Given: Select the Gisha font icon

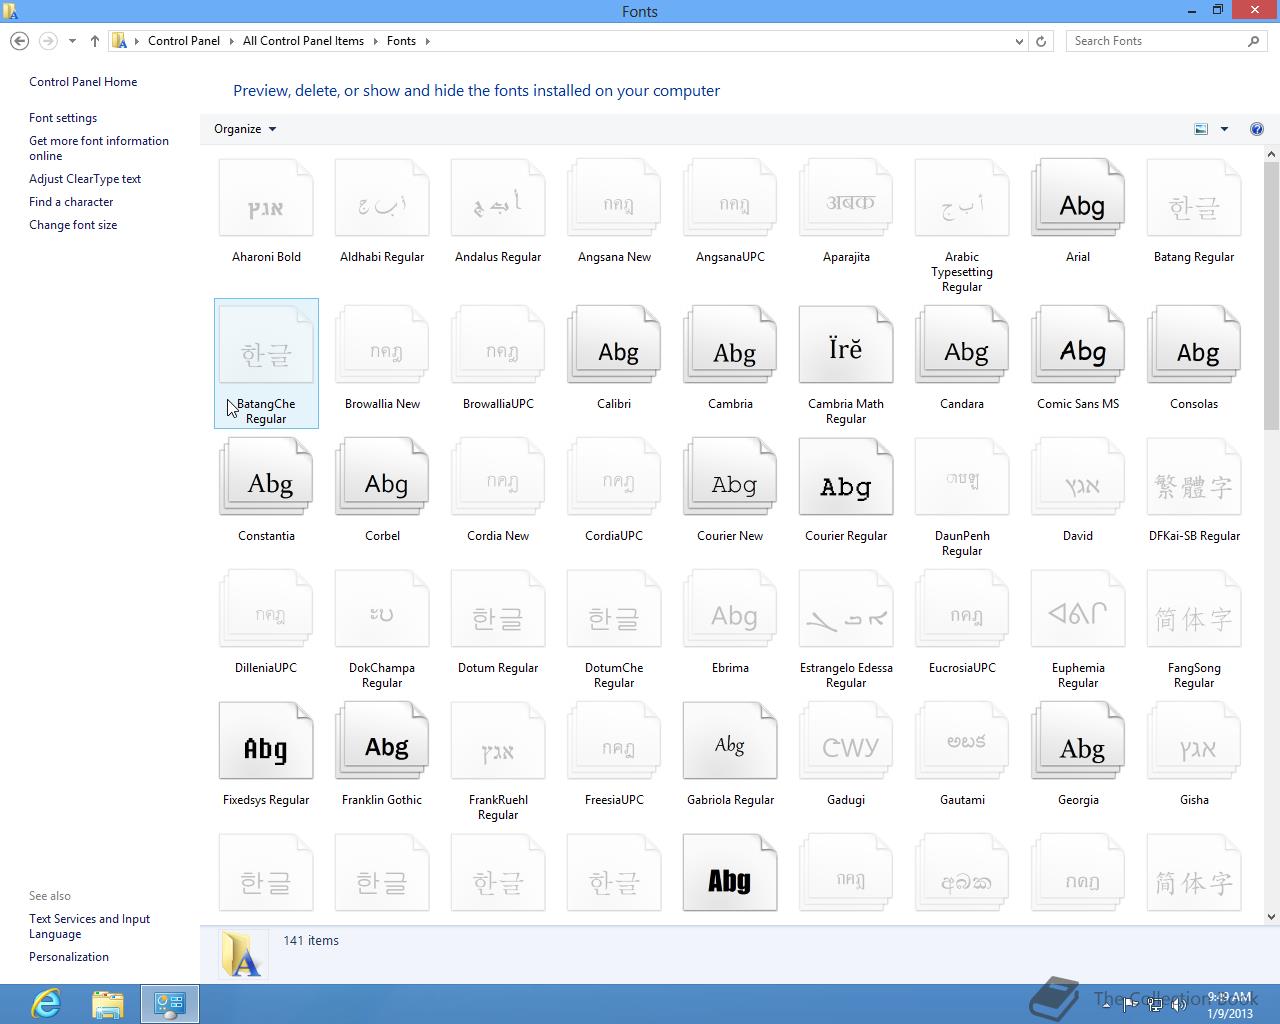Looking at the screenshot, I should pos(1194,741).
